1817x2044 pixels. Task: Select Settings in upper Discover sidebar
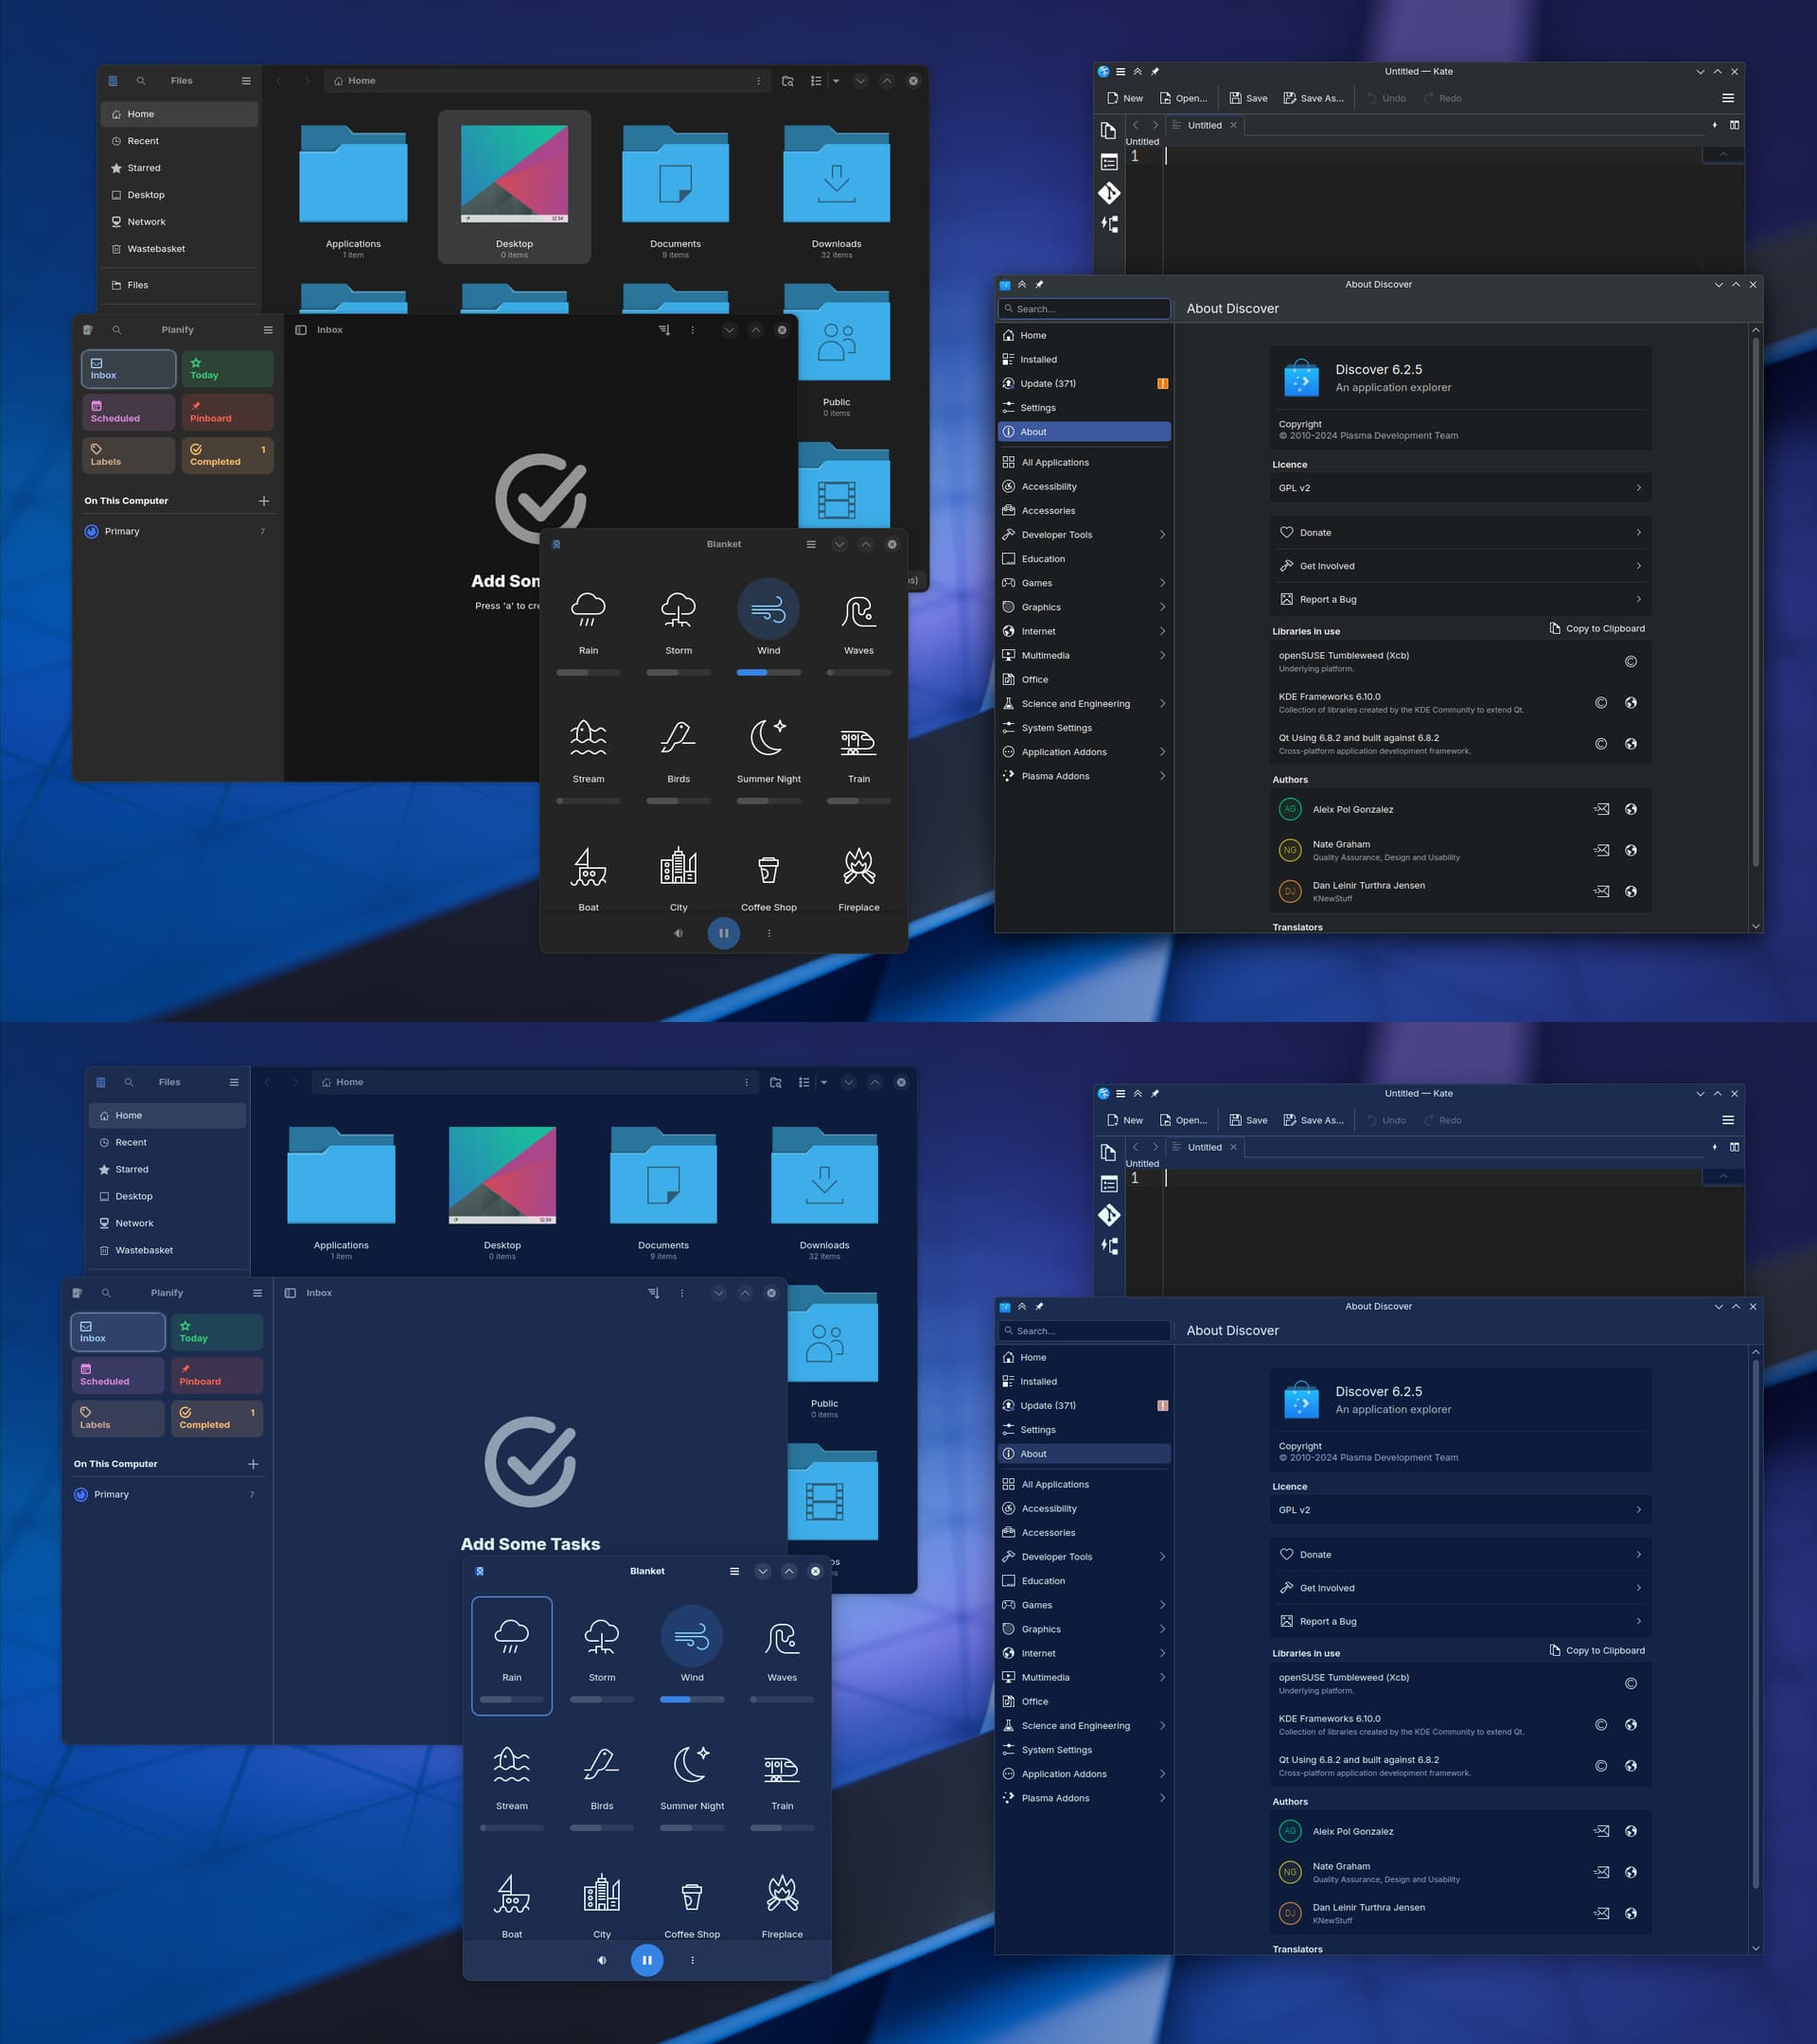(x=1084, y=407)
